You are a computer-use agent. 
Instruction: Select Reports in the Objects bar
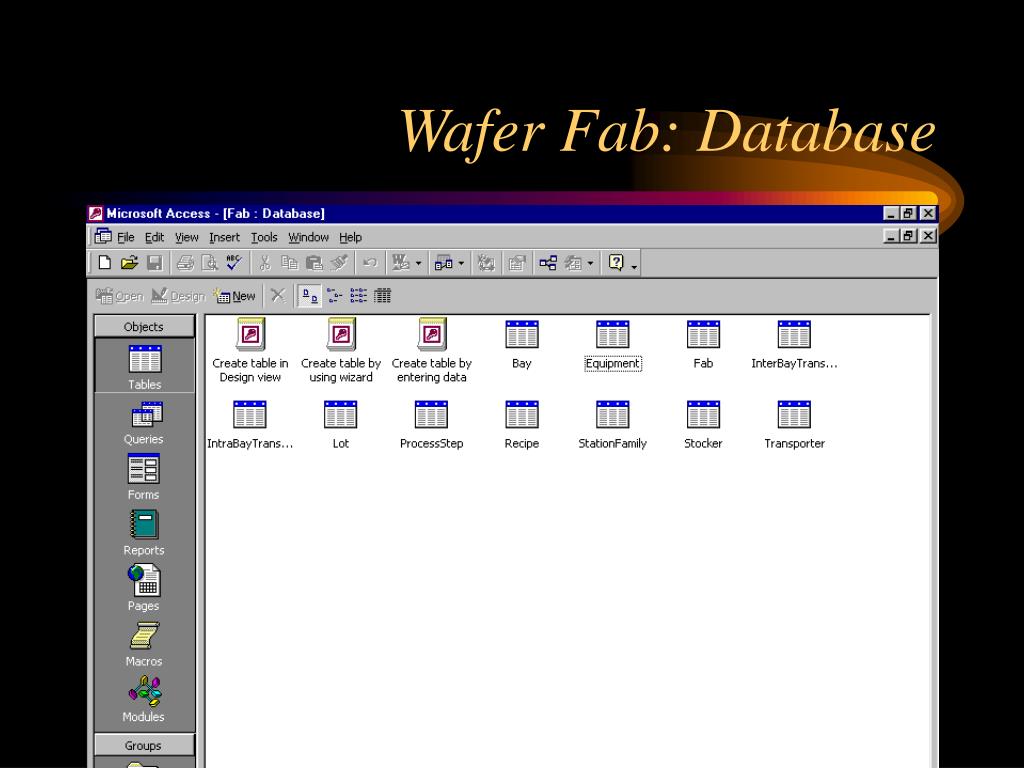point(144,534)
